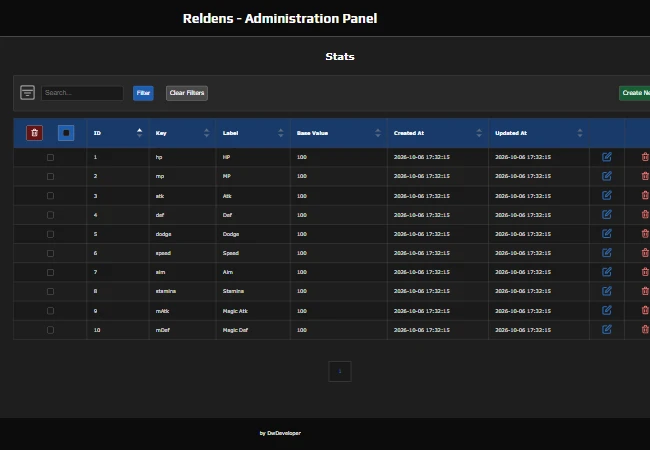Check the checkbox for row ID 1
This screenshot has width=650, height=450.
coord(50,157)
